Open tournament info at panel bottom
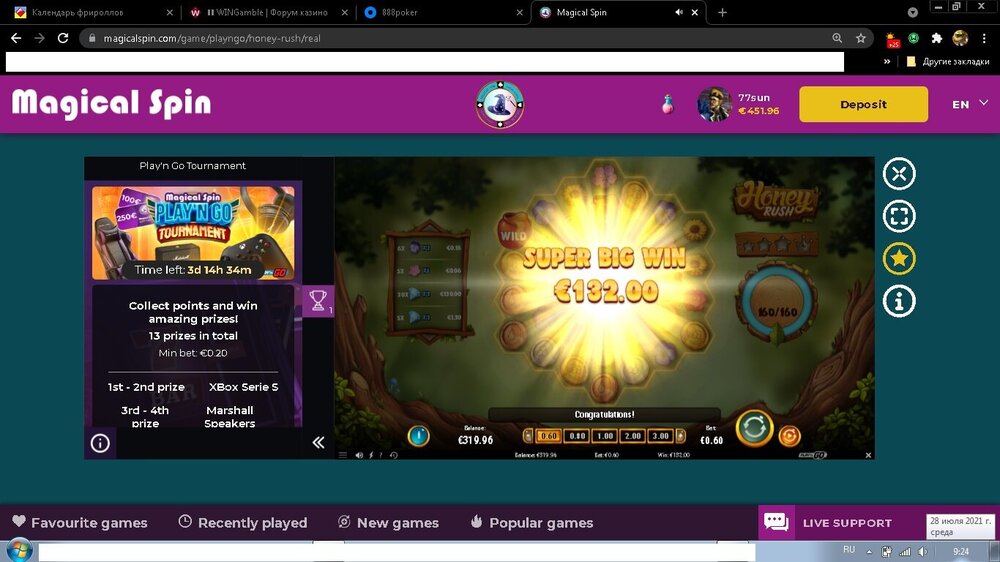Screen dimensions: 1000x562 tap(100, 443)
